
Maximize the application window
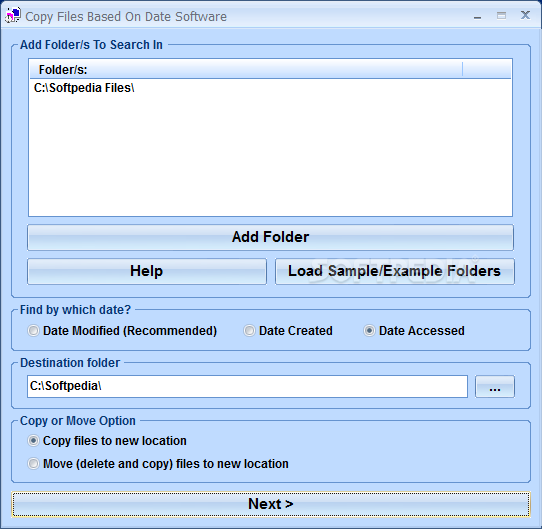[x=501, y=16]
